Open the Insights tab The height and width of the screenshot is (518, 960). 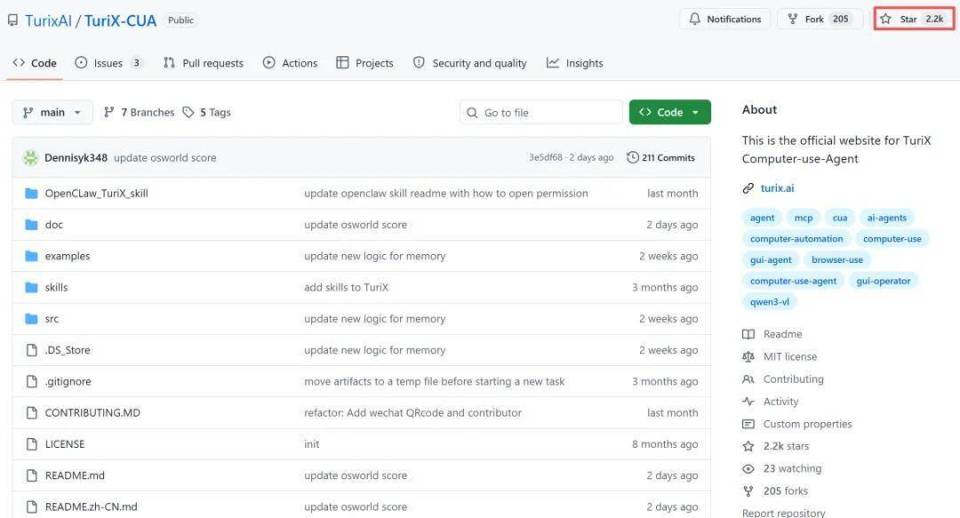pos(574,63)
